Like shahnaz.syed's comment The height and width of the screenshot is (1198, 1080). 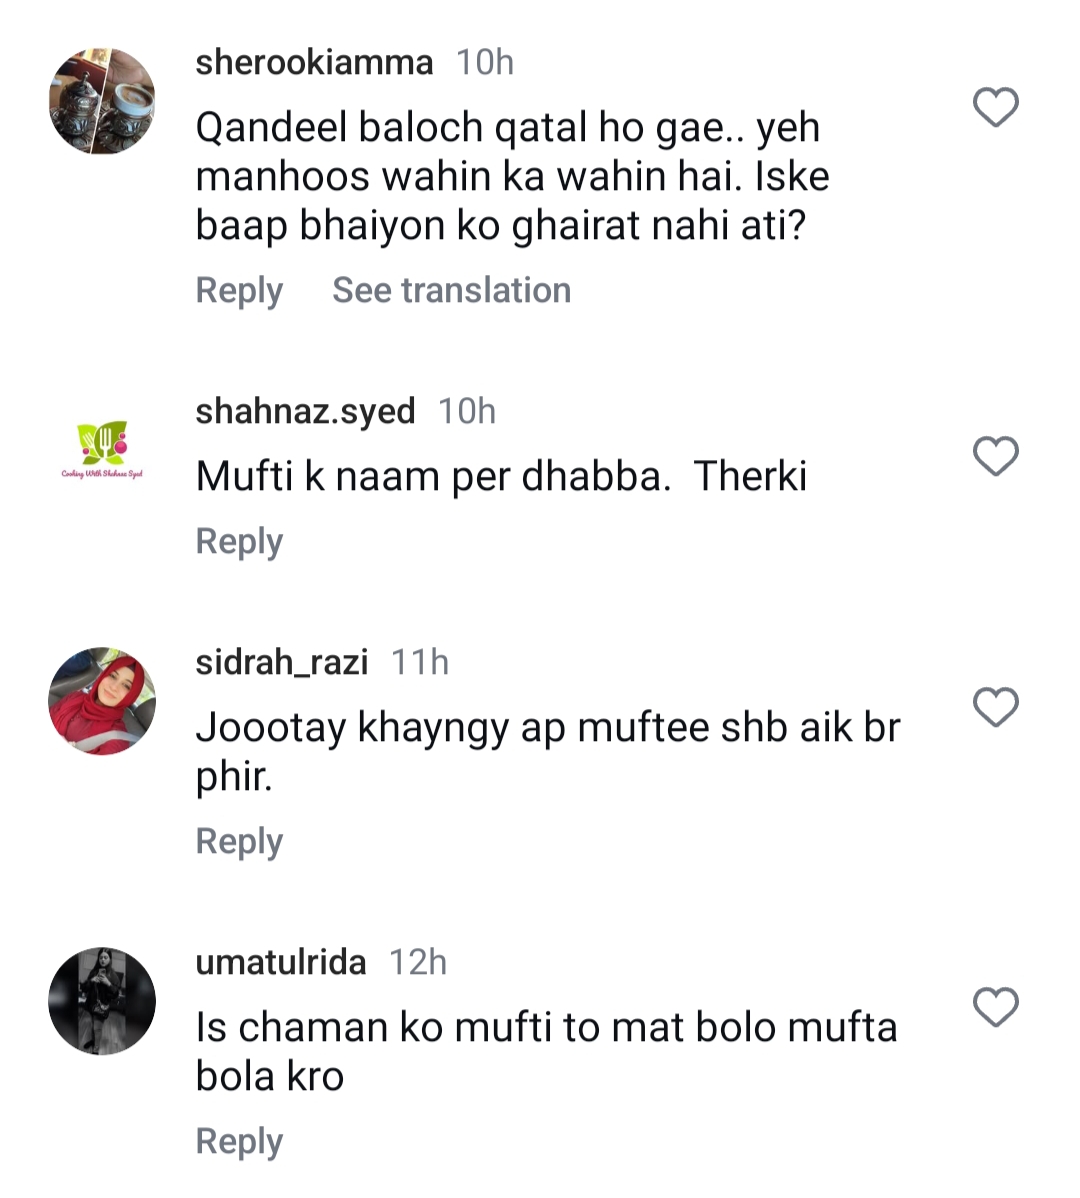coord(995,456)
